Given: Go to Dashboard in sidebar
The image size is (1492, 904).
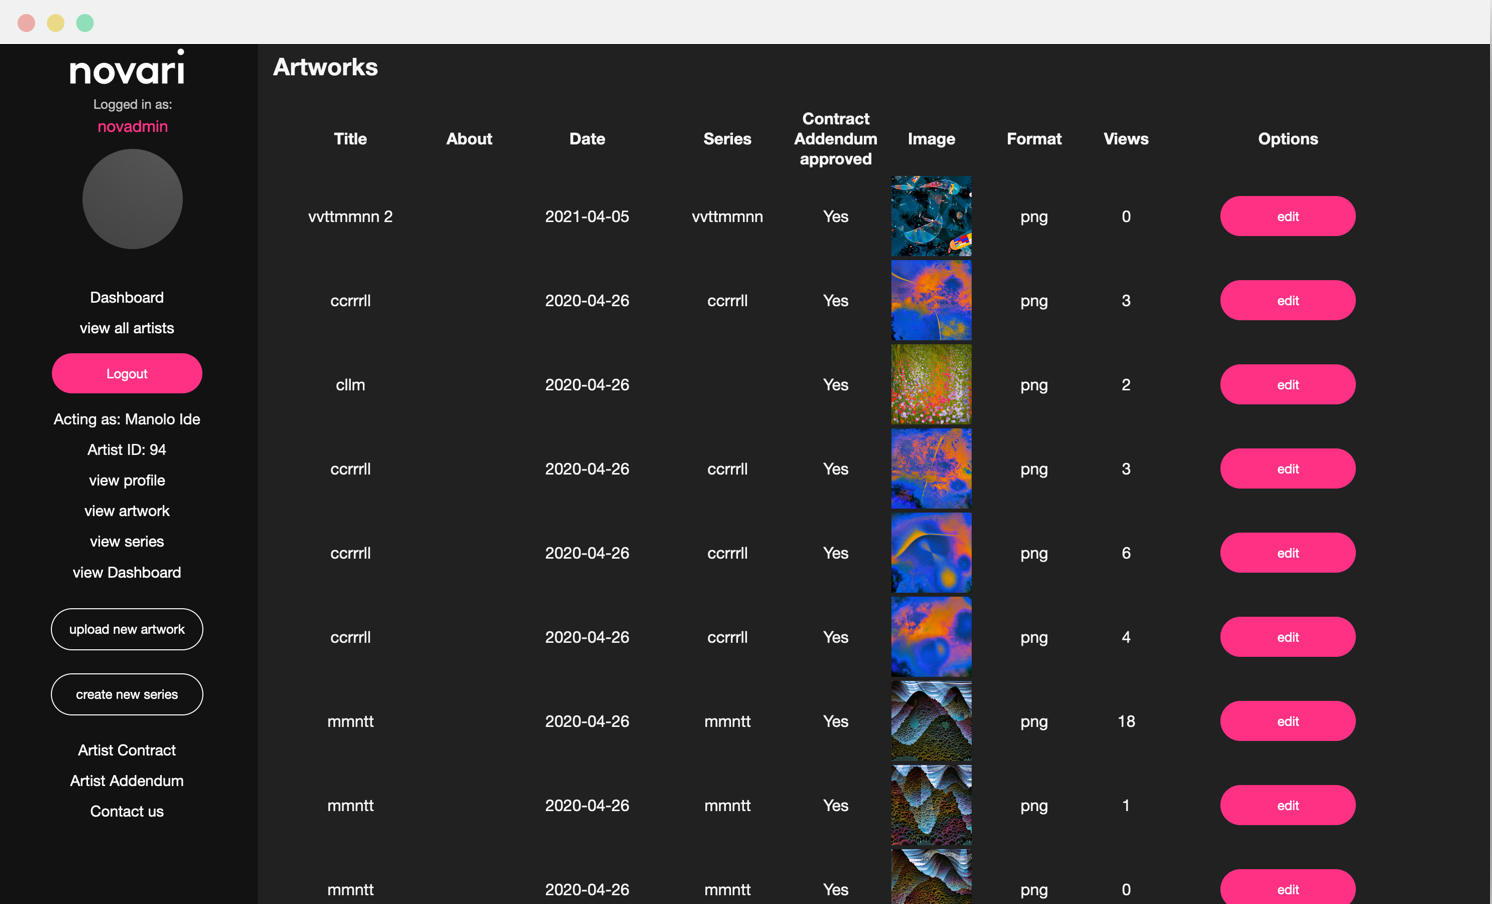Looking at the screenshot, I should 127,297.
